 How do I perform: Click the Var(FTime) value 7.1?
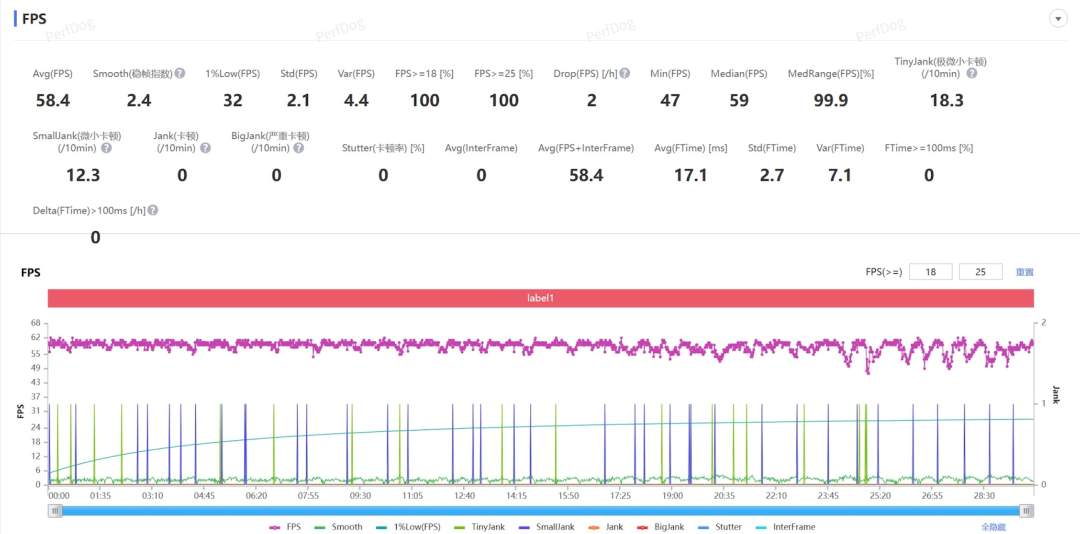840,175
